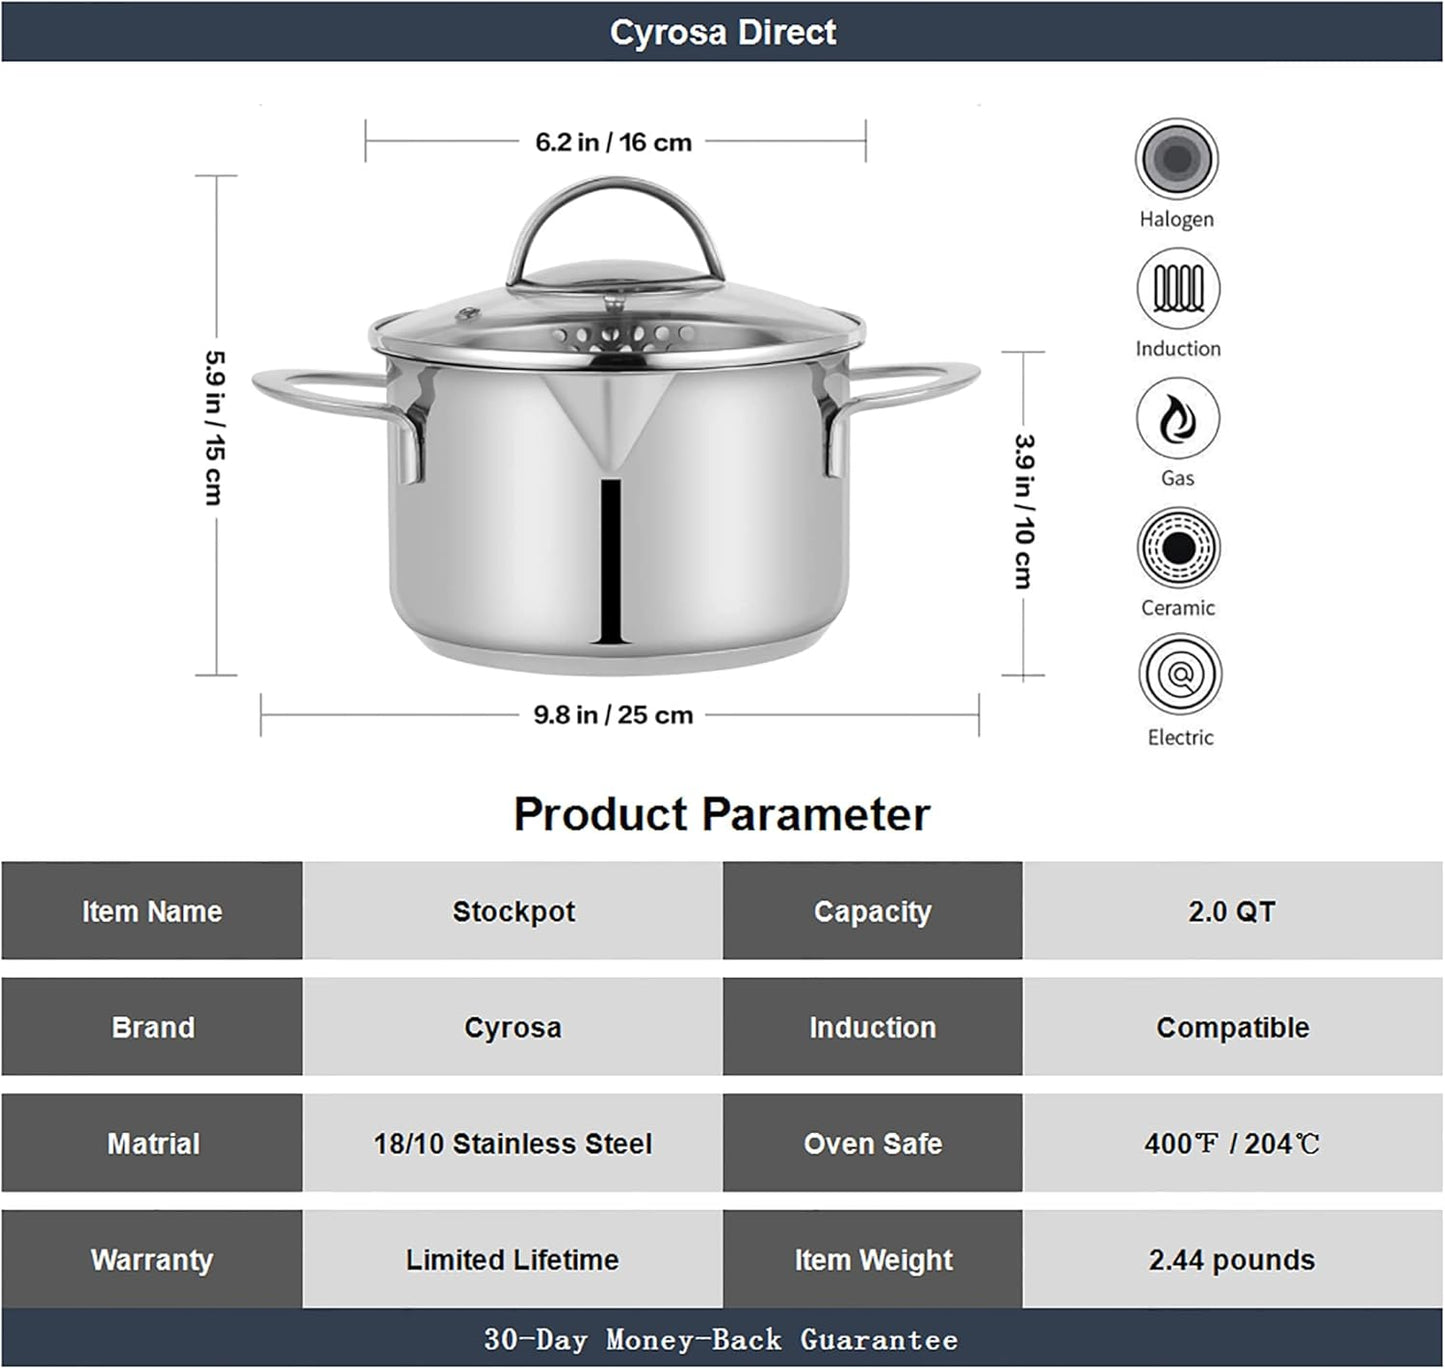Click the 6.2 in / 16 cm dimension marker

click(x=613, y=142)
